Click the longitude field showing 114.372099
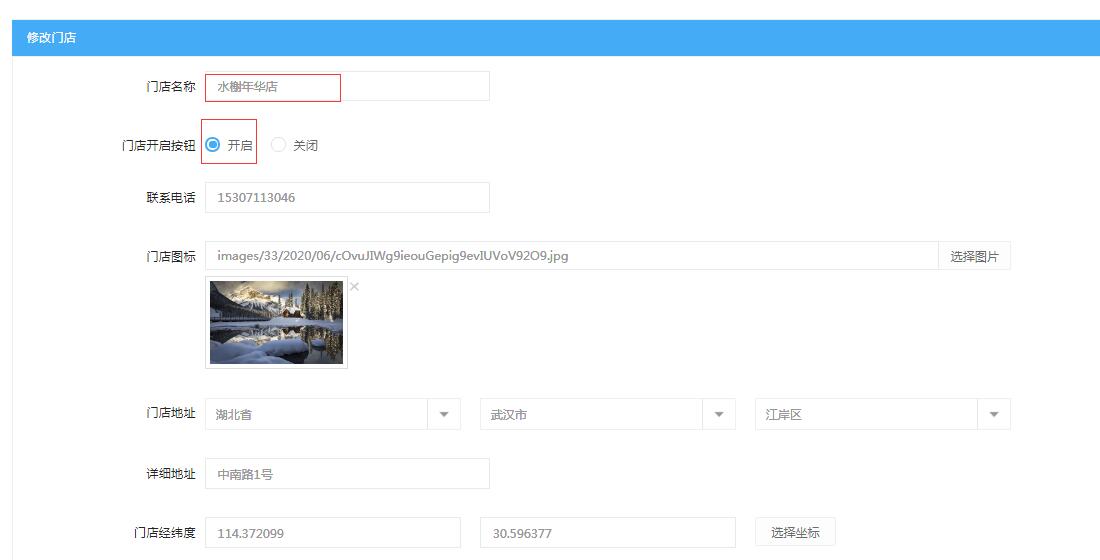The image size is (1100, 560). [x=333, y=533]
